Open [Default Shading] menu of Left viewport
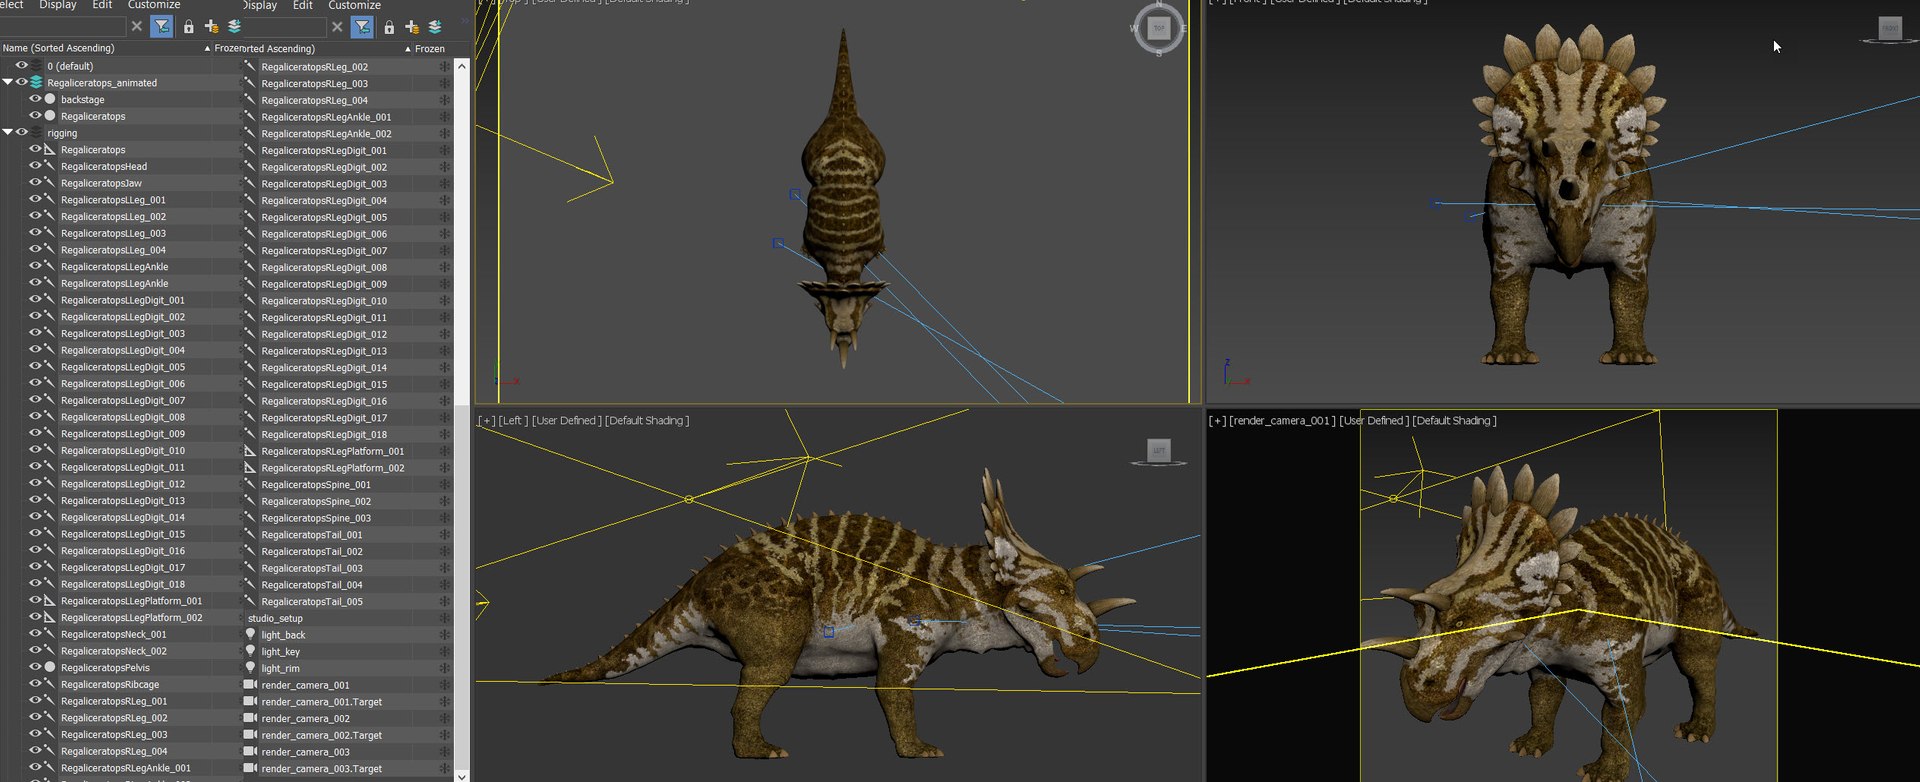The height and width of the screenshot is (782, 1920). [x=647, y=421]
